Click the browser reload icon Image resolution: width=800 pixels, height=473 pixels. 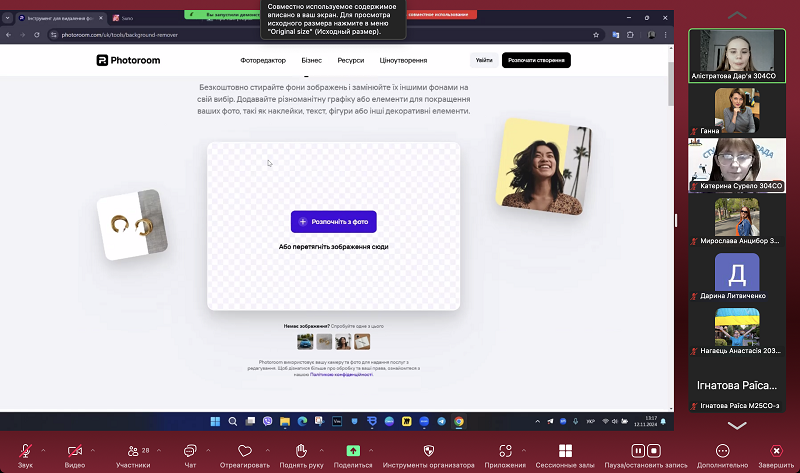(x=37, y=35)
